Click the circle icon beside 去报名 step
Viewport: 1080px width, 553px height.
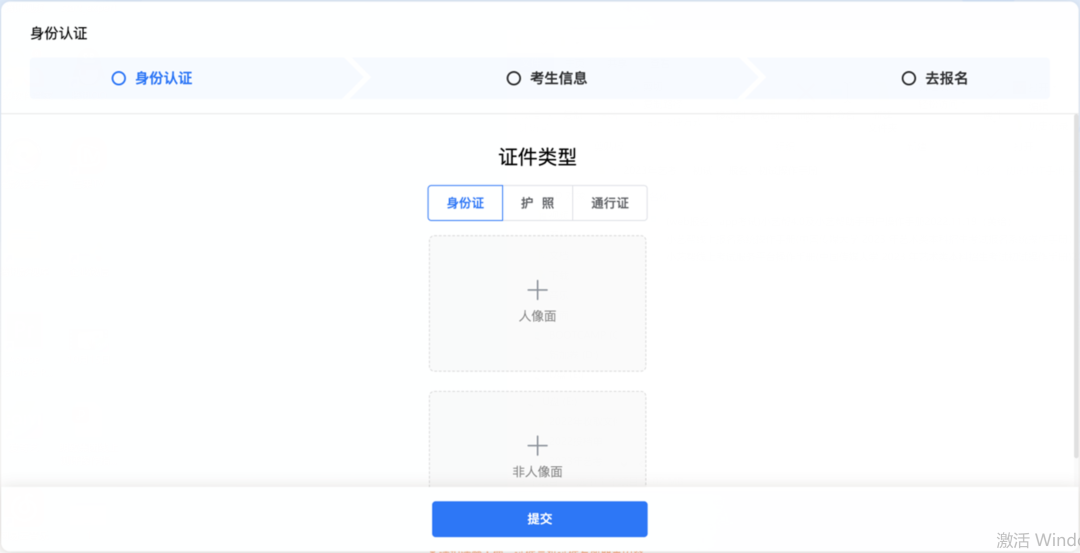click(x=908, y=79)
